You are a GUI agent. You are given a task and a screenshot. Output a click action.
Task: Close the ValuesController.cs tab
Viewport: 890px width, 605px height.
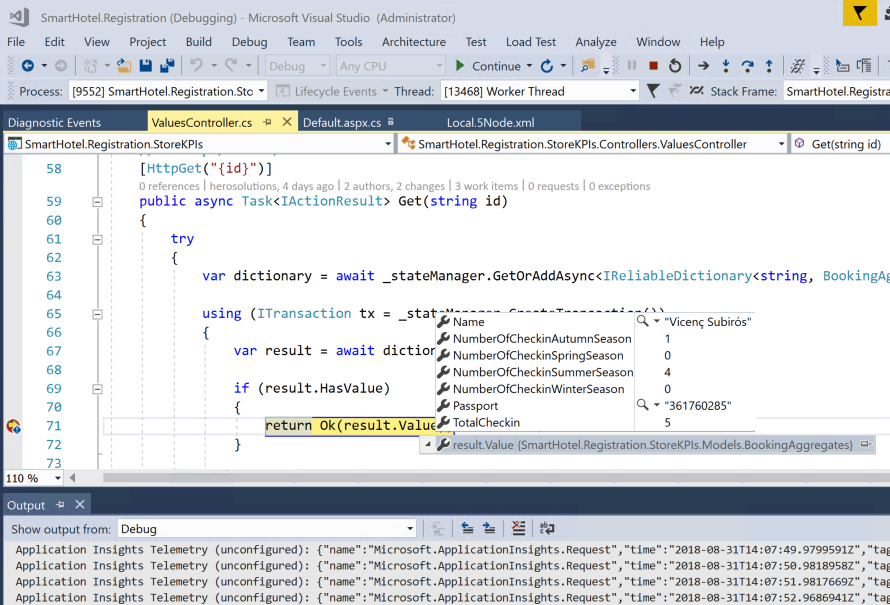(x=287, y=122)
